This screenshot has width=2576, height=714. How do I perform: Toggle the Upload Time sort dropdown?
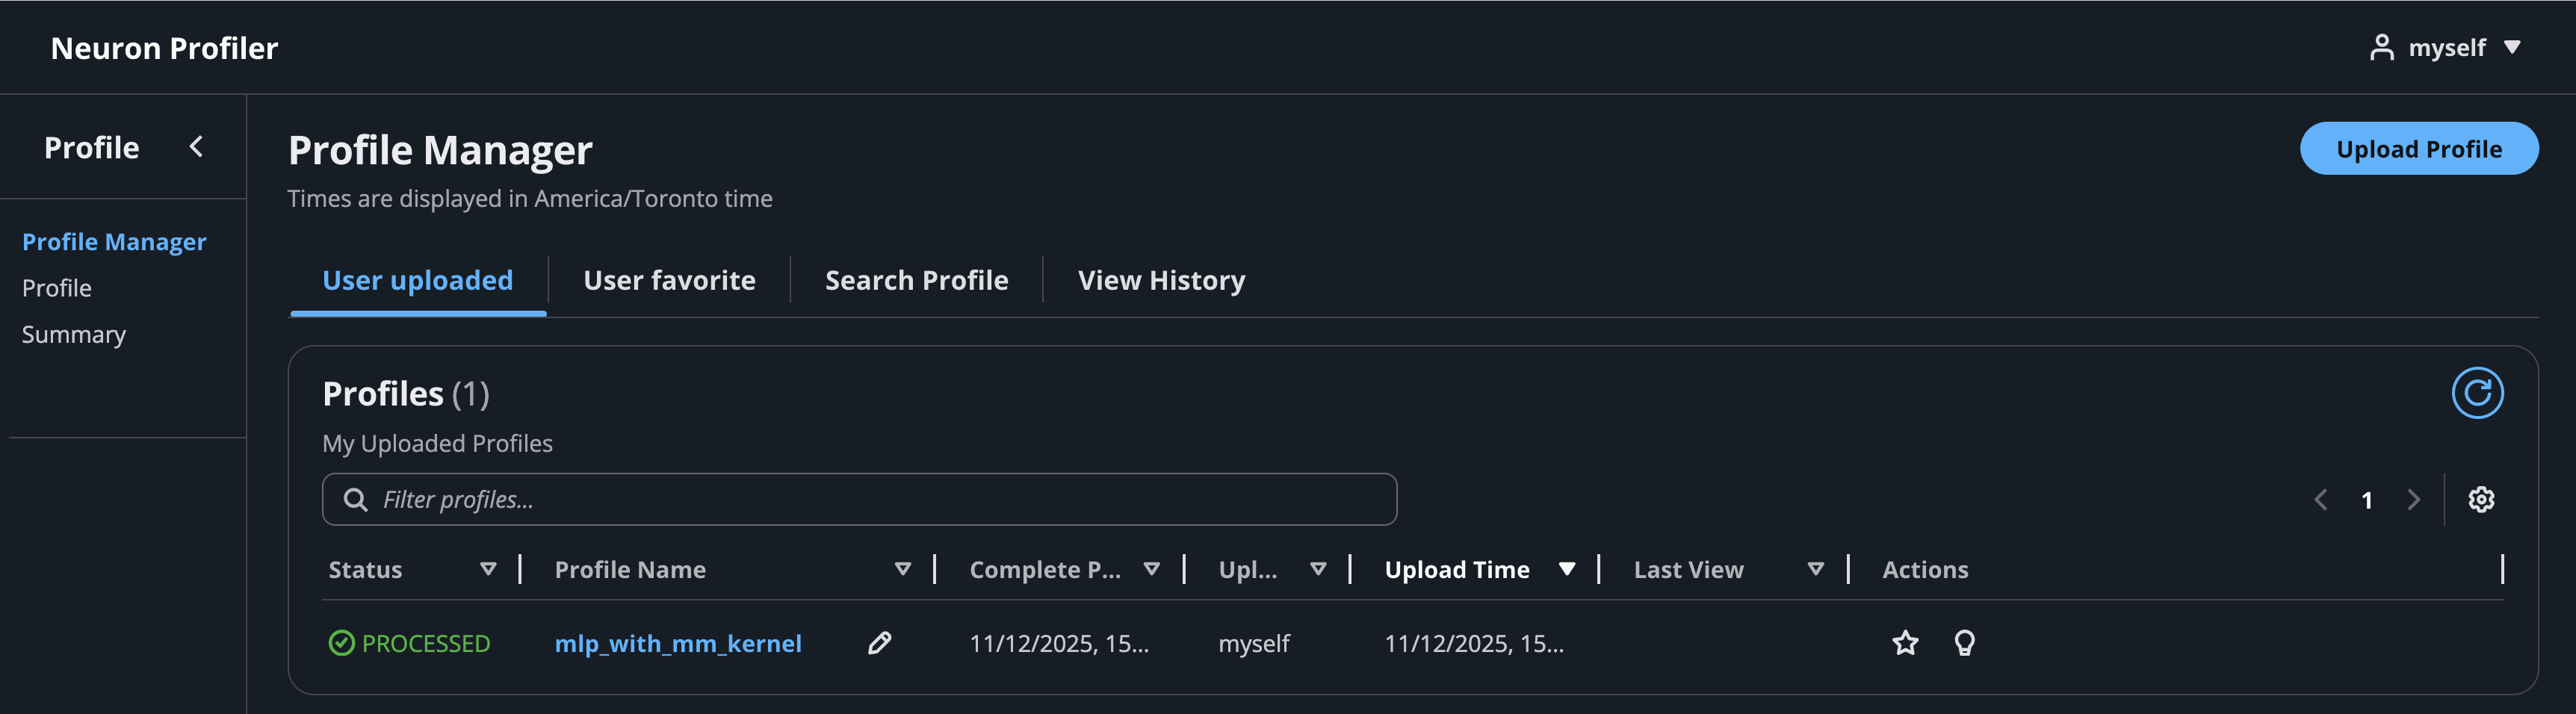pyautogui.click(x=1567, y=568)
